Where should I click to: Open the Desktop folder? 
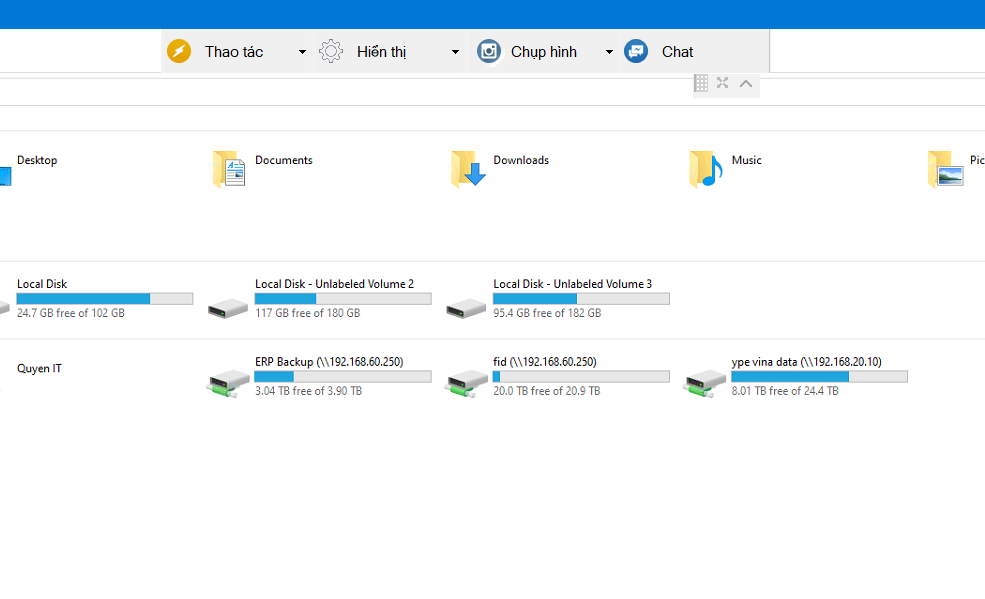pyautogui.click(x=36, y=160)
